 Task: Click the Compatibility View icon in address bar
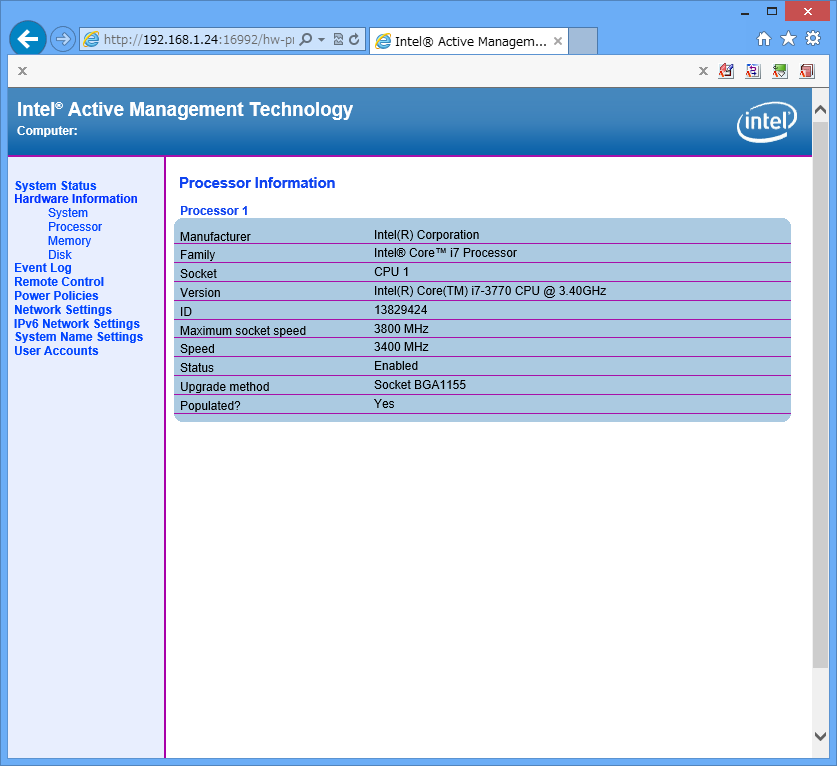point(338,40)
